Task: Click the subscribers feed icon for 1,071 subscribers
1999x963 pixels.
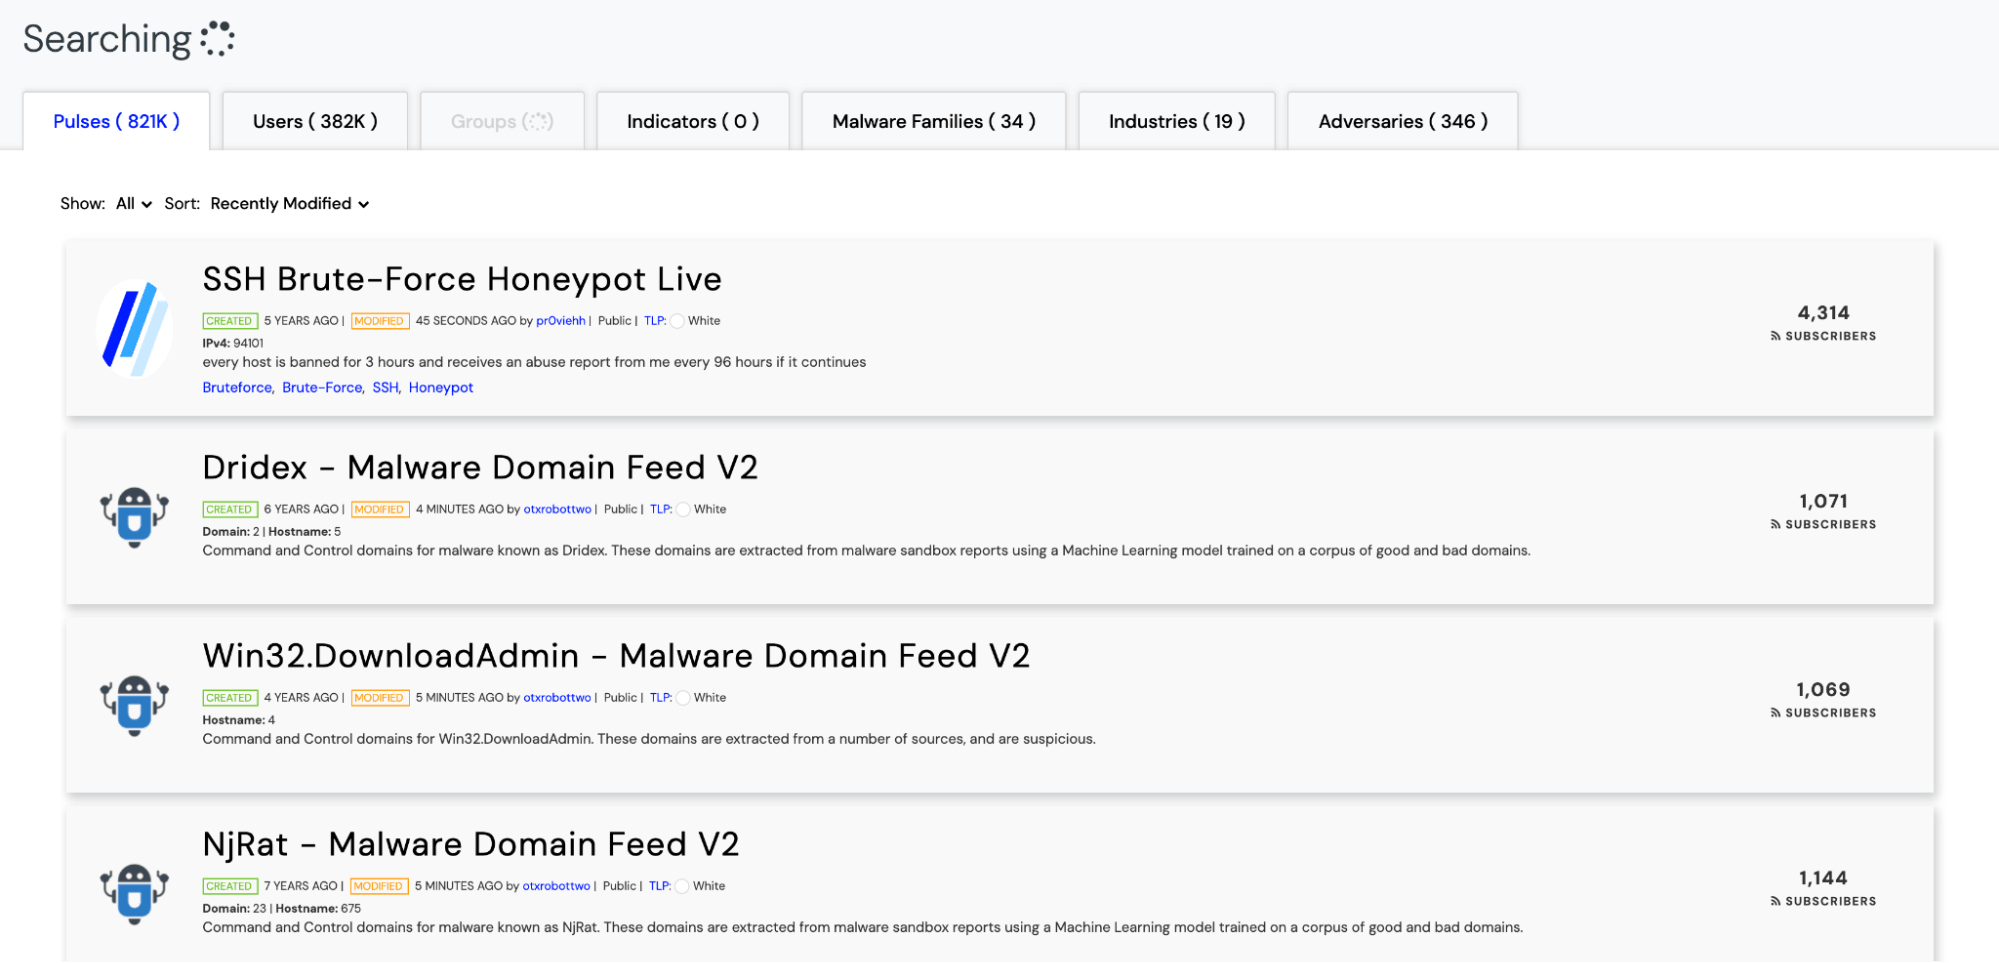Action: pos(1775,525)
